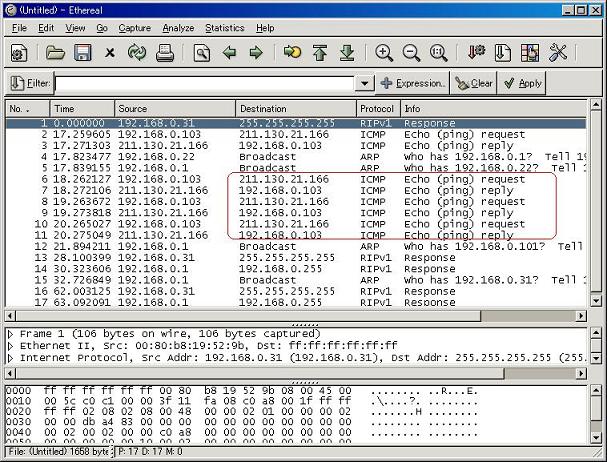Image resolution: width=607 pixels, height=462 pixels.
Task: Click hex offset 0010 in bytes pane
Action: tap(18, 401)
